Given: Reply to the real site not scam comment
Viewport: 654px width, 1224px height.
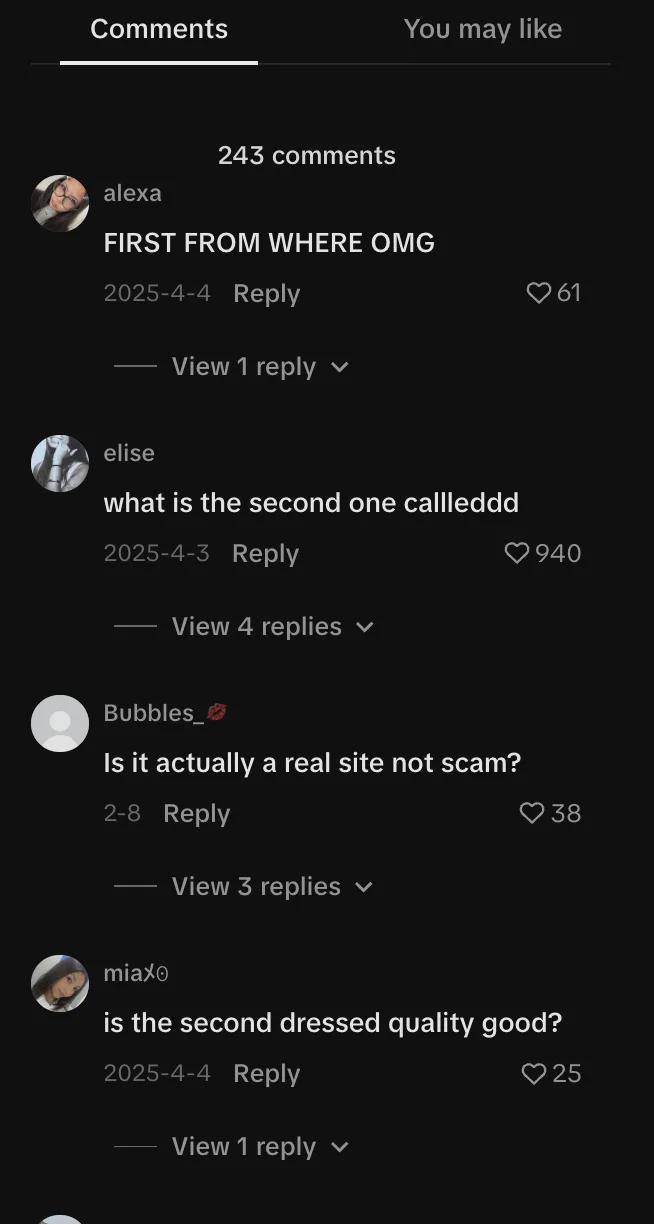Looking at the screenshot, I should [197, 814].
